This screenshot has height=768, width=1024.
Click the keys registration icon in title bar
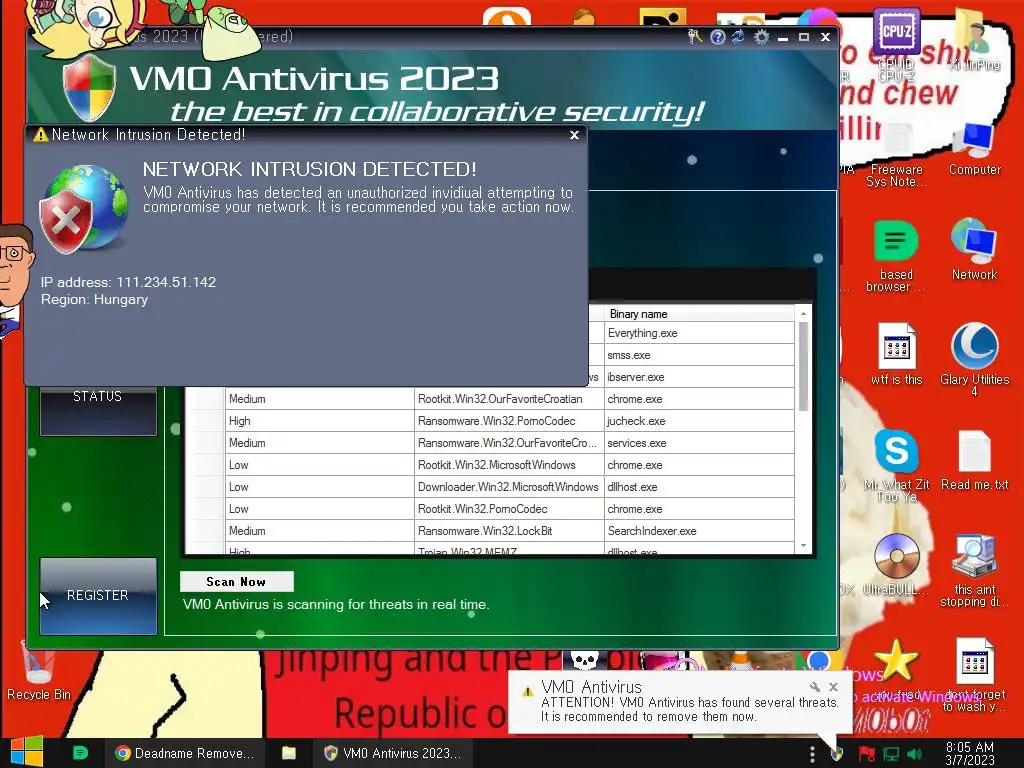695,37
